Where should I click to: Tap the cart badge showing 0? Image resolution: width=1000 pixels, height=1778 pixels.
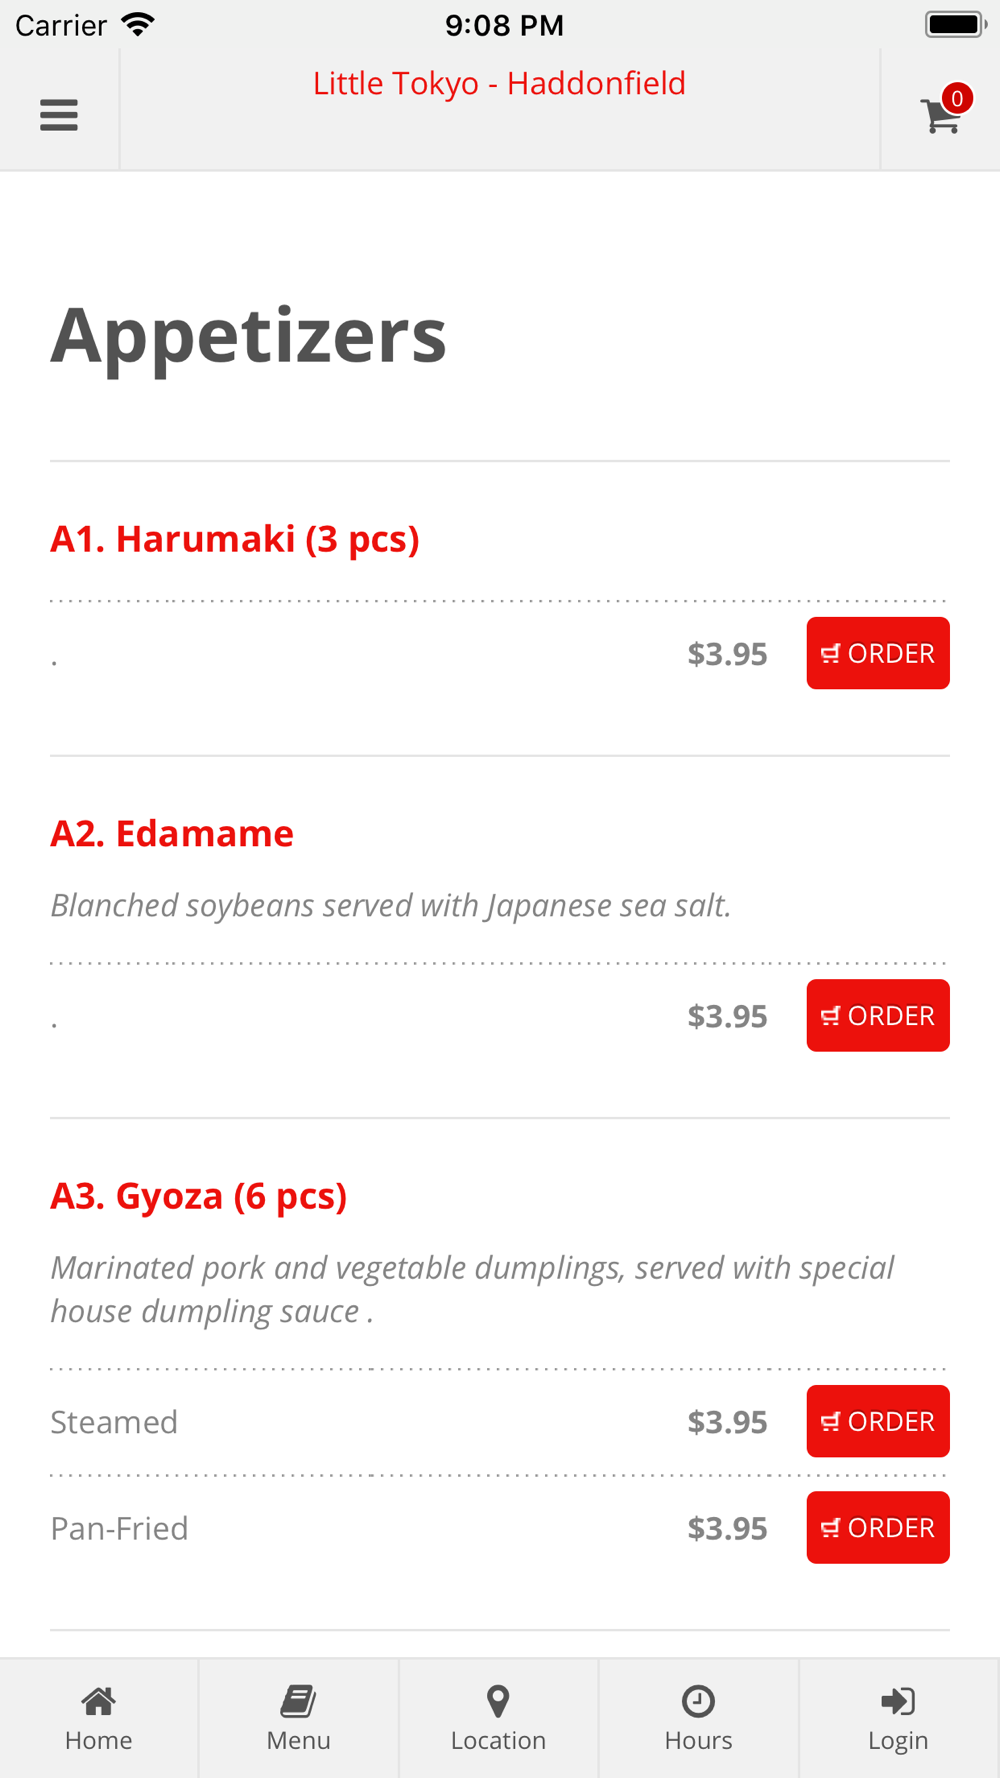[957, 98]
